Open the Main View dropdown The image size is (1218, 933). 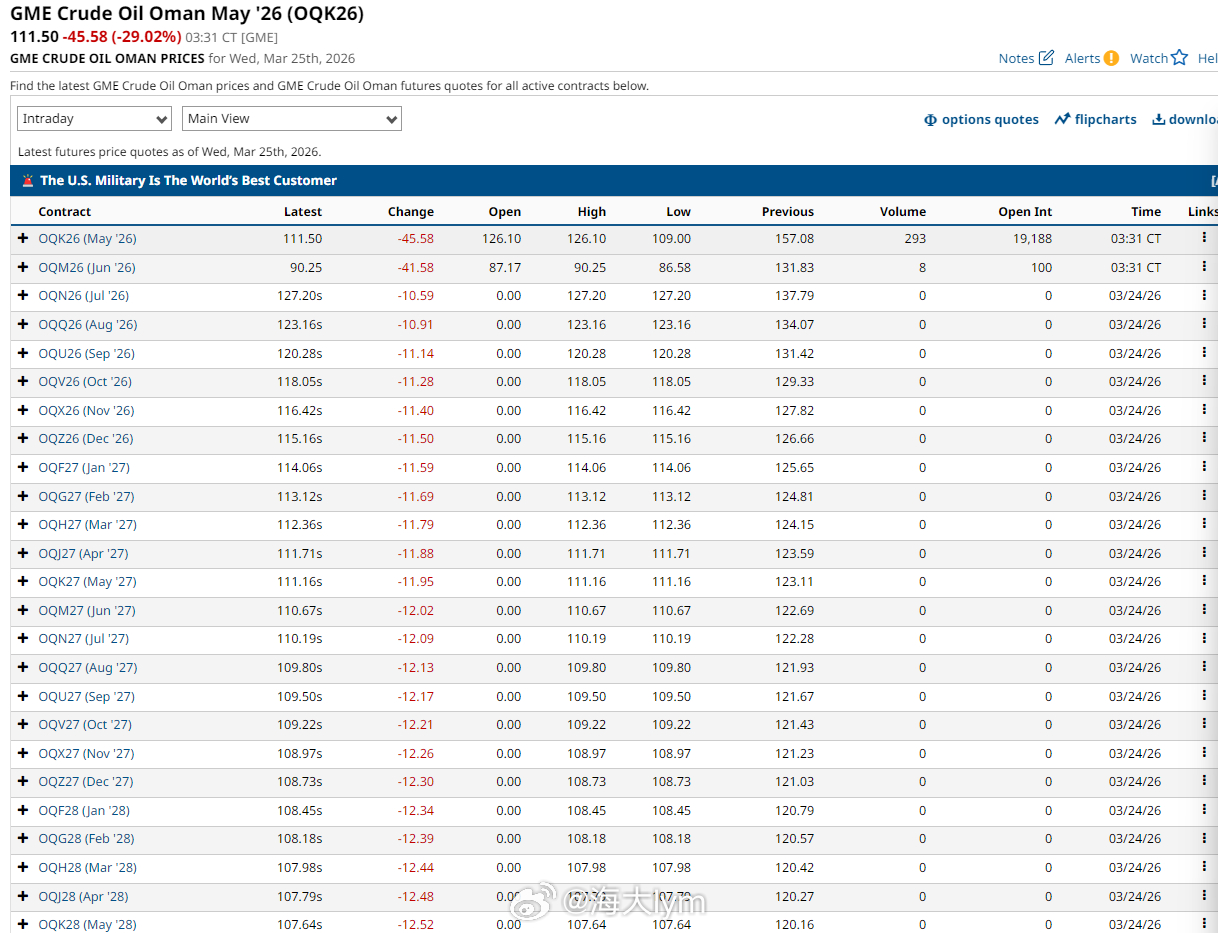(x=291, y=119)
